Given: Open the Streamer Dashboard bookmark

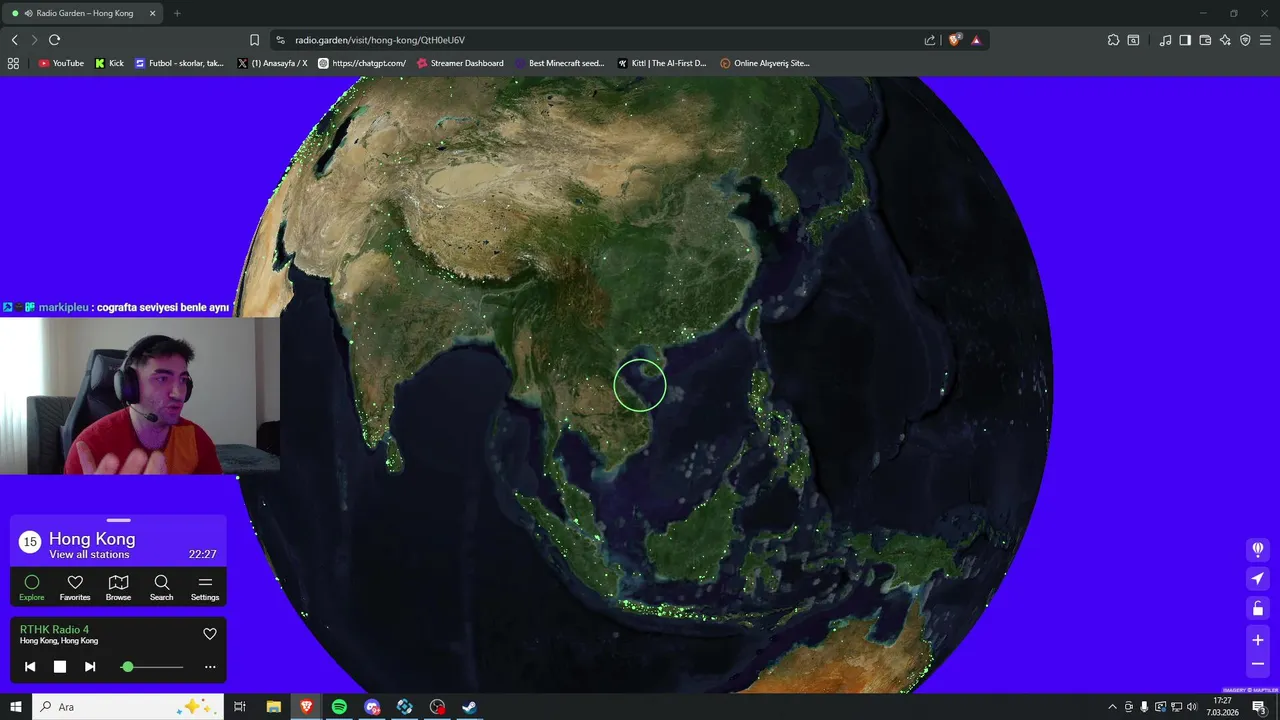Looking at the screenshot, I should (x=460, y=63).
